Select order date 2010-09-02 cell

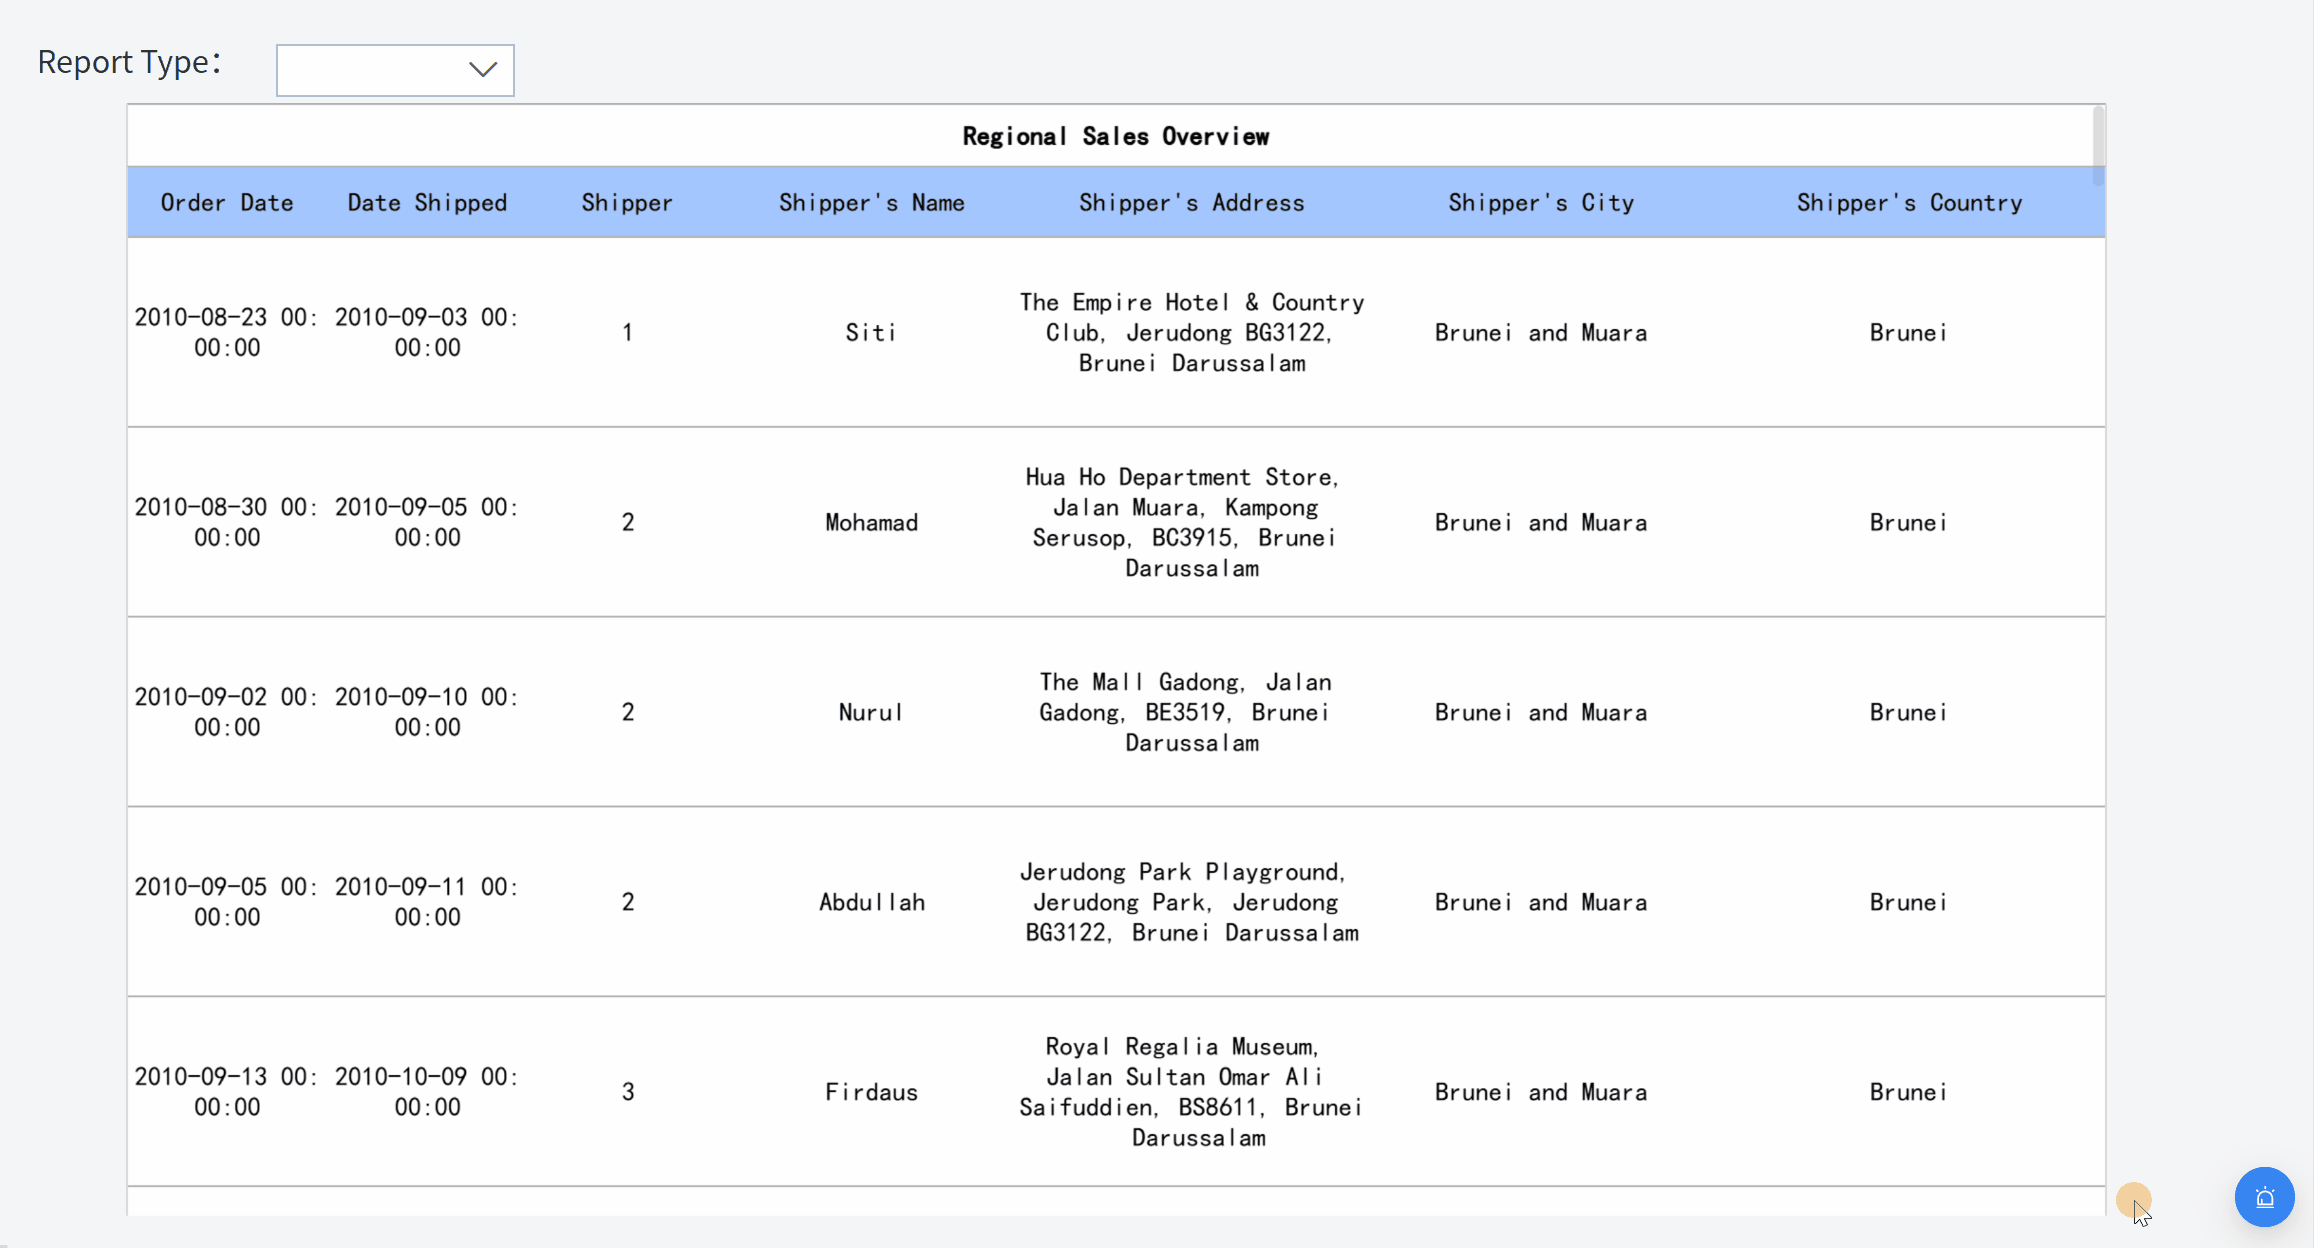coord(227,712)
